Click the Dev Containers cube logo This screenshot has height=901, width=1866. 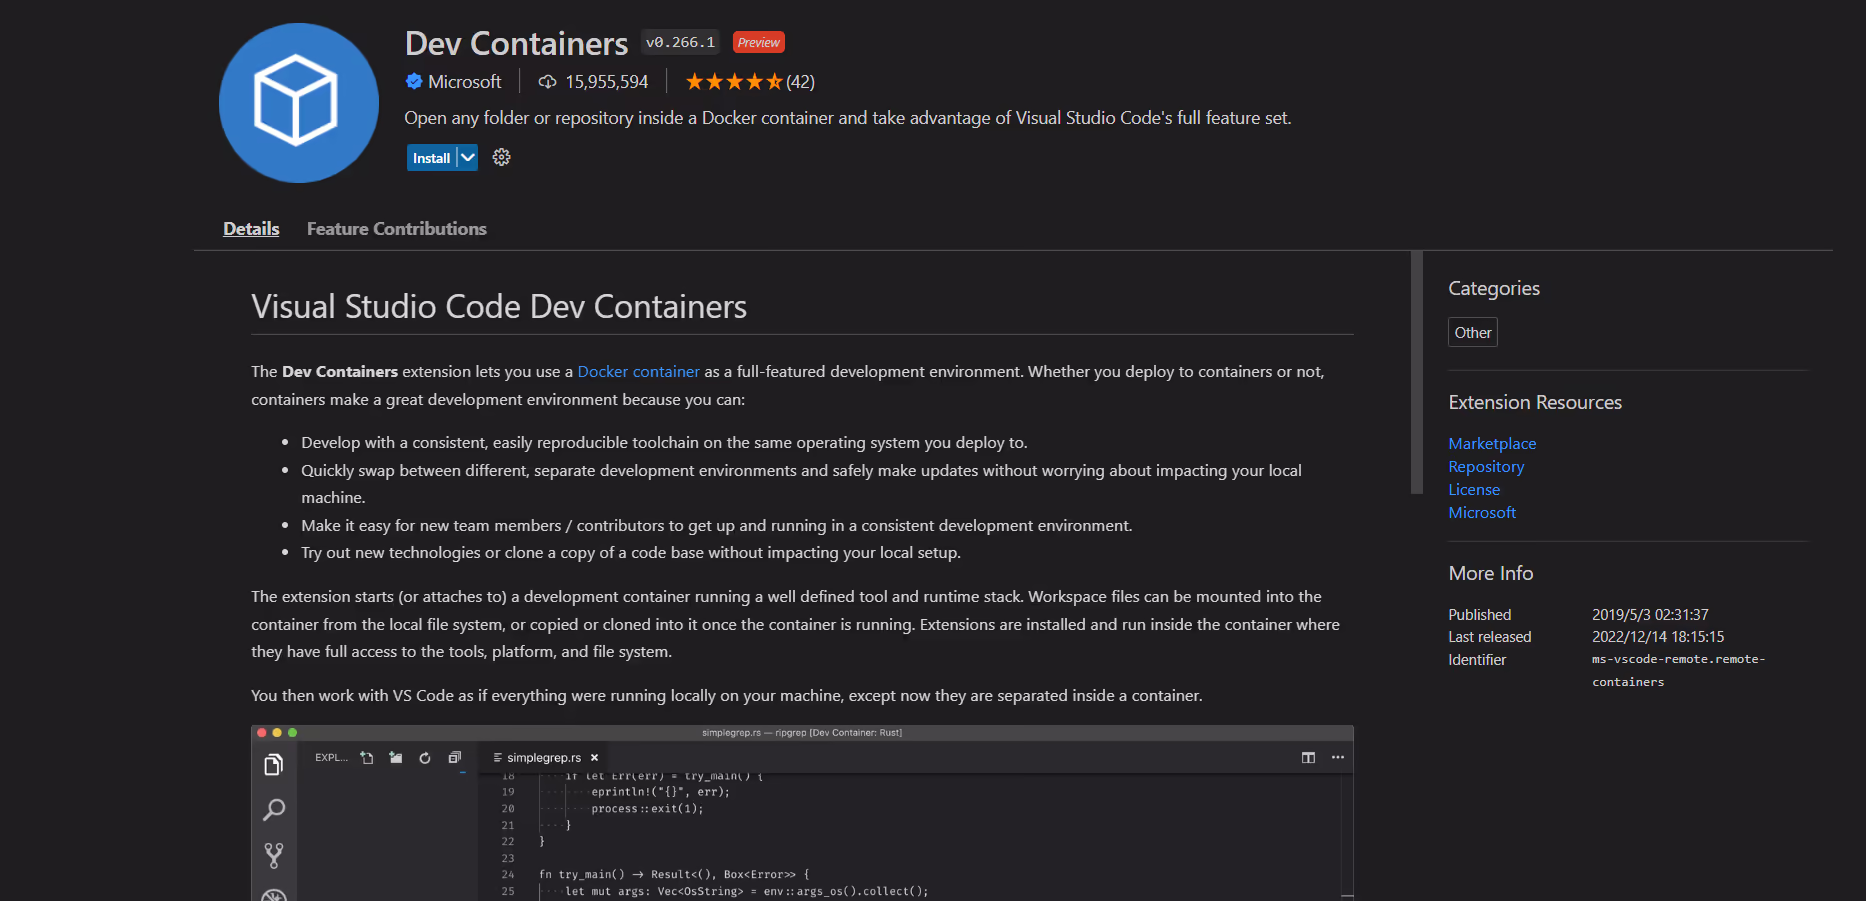click(x=298, y=103)
